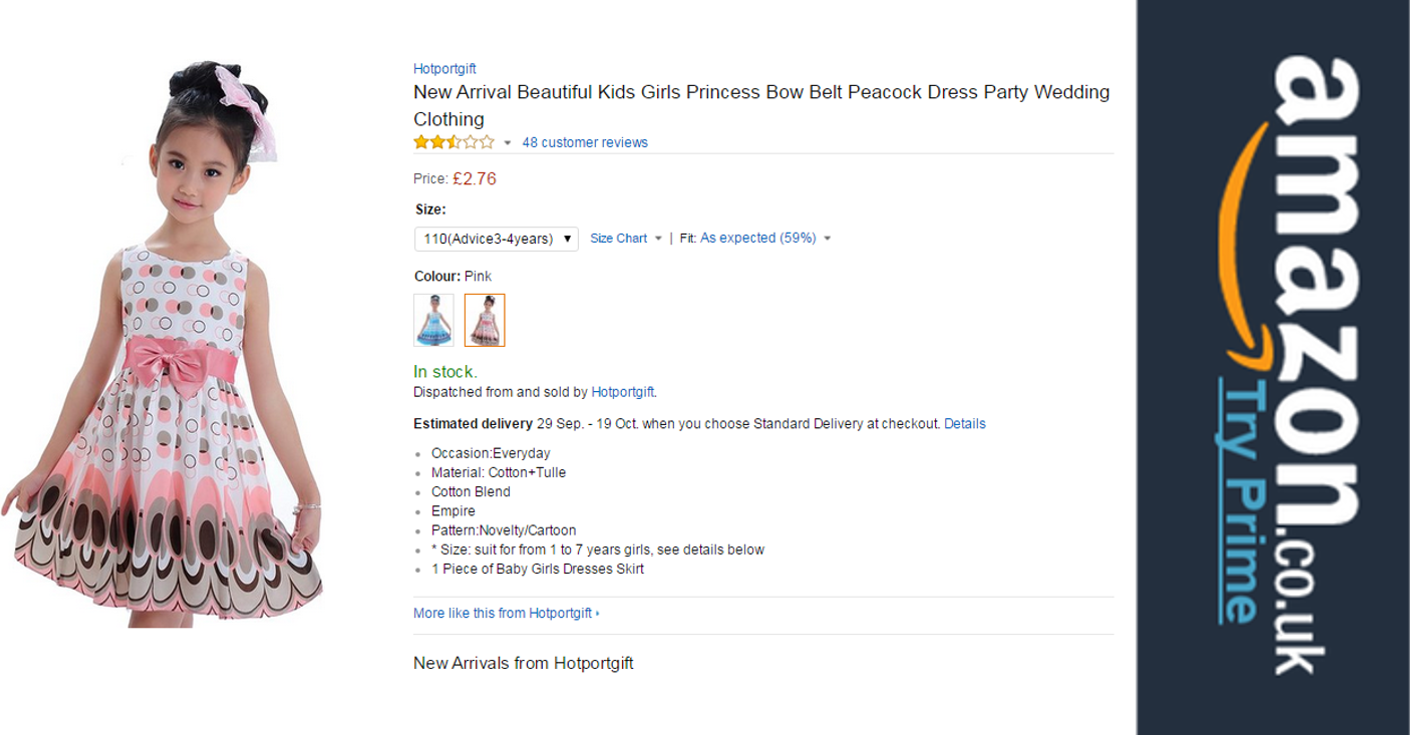Open the Hotportgift seller link under In stock
The image size is (1410, 735).
(x=623, y=392)
